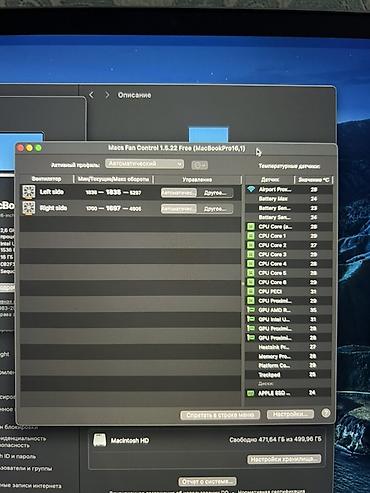Screen dimensions: 370x493
Task: Click the Right side fan icon
Action: click(x=29, y=208)
